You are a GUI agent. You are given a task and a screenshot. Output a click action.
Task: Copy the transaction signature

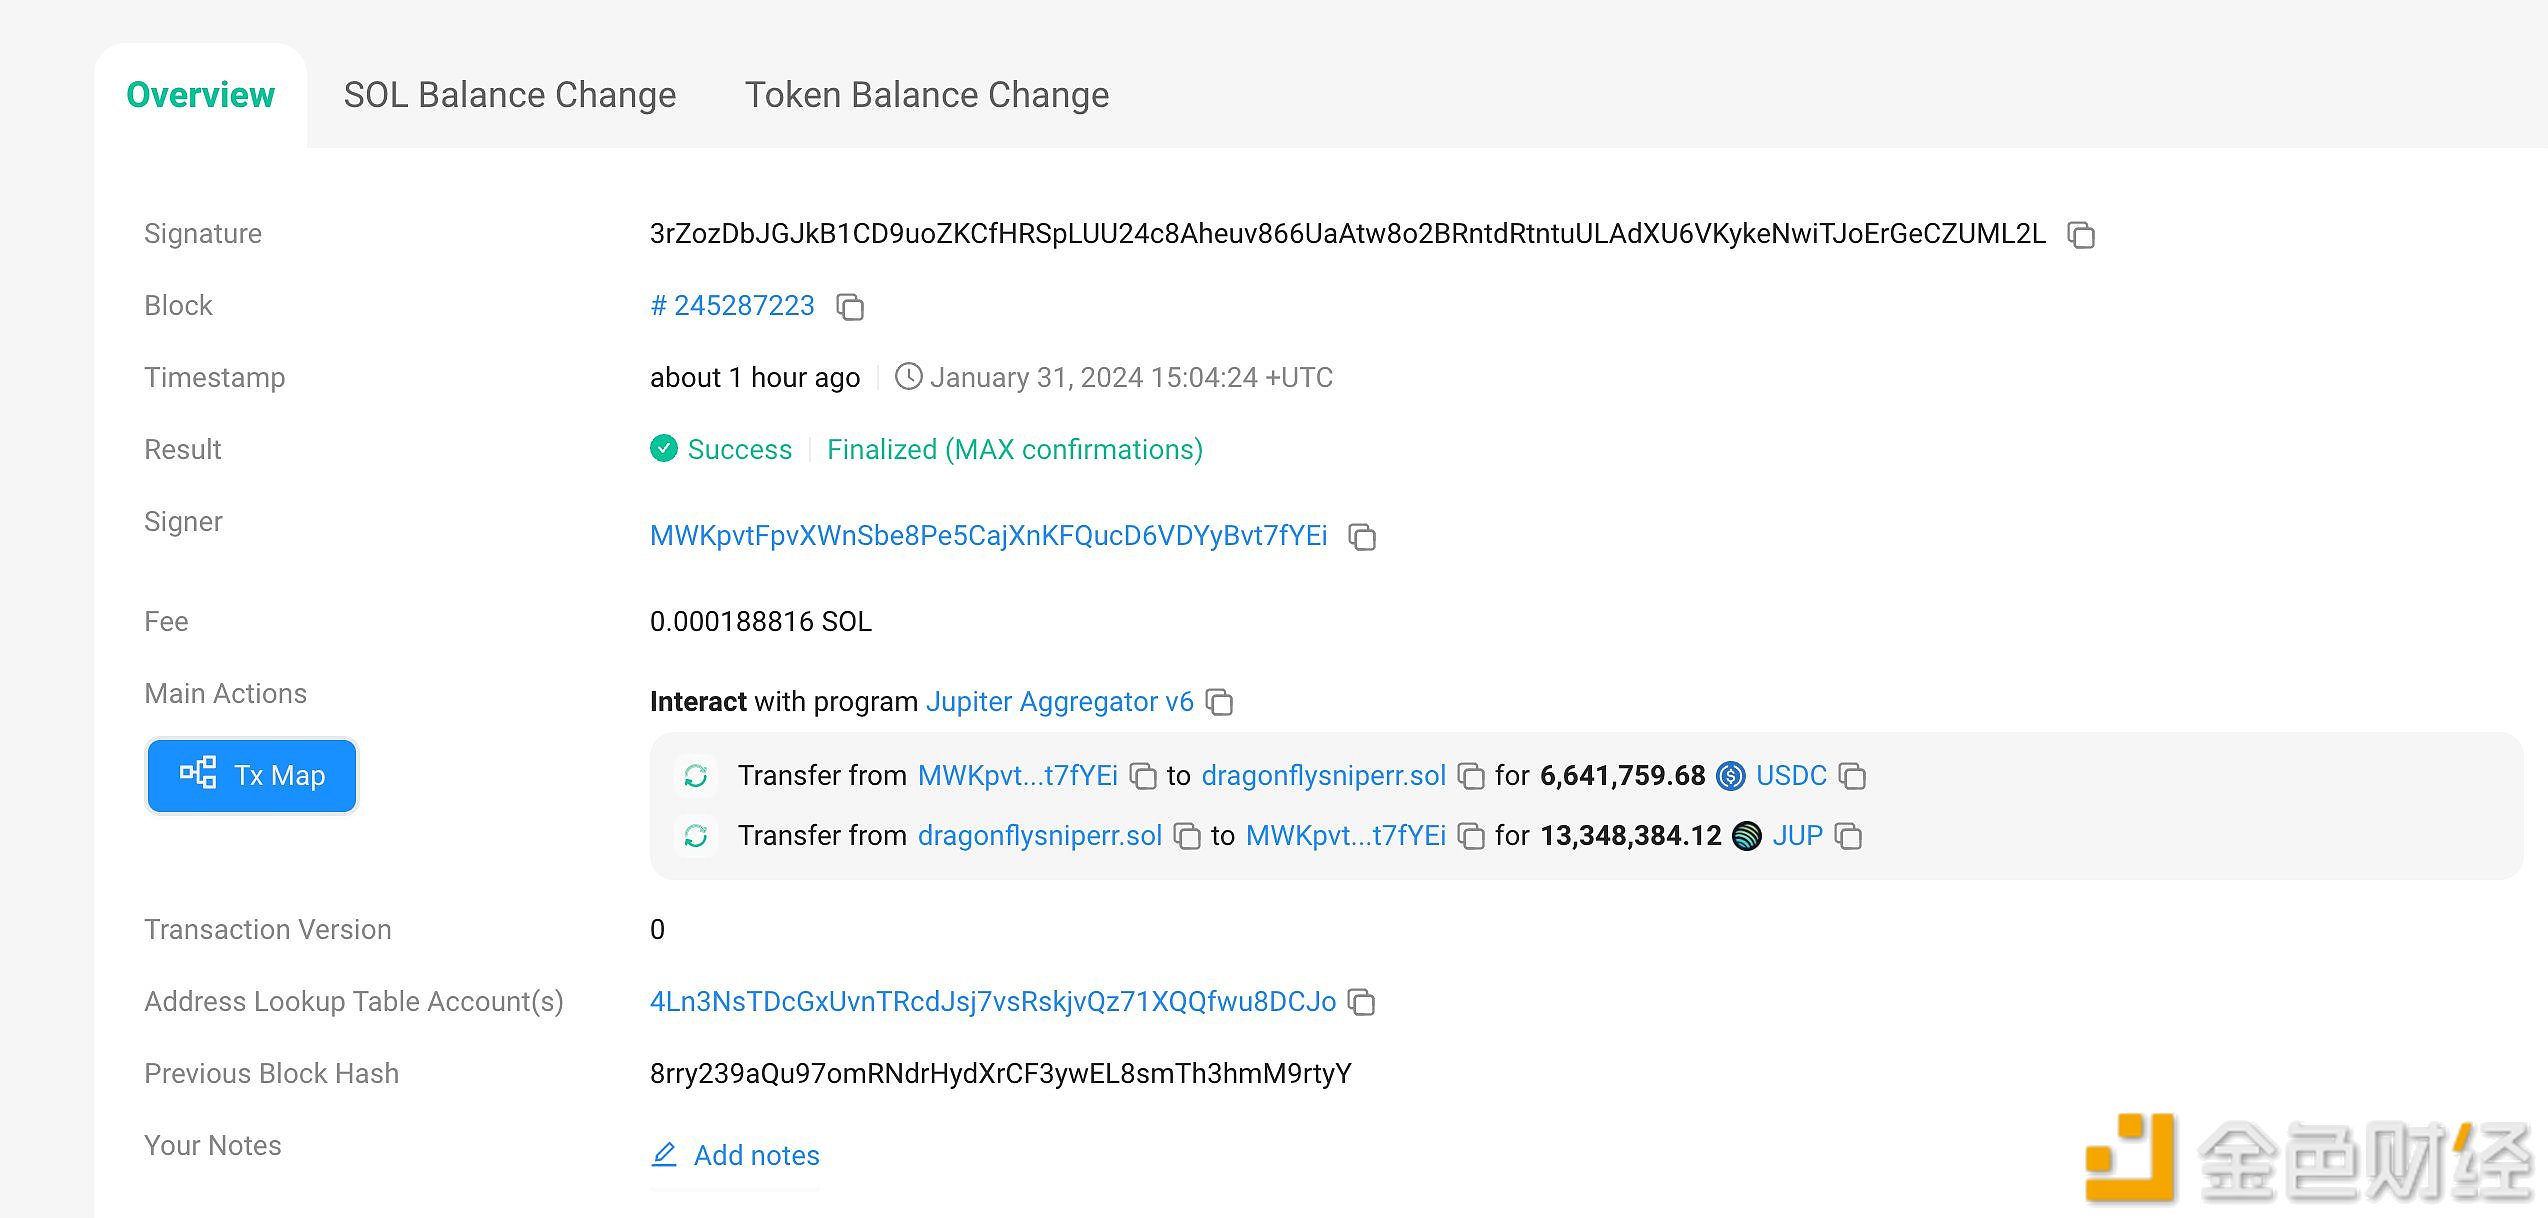point(2081,235)
